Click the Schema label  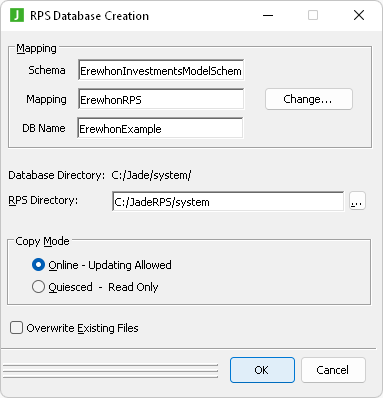point(47,70)
